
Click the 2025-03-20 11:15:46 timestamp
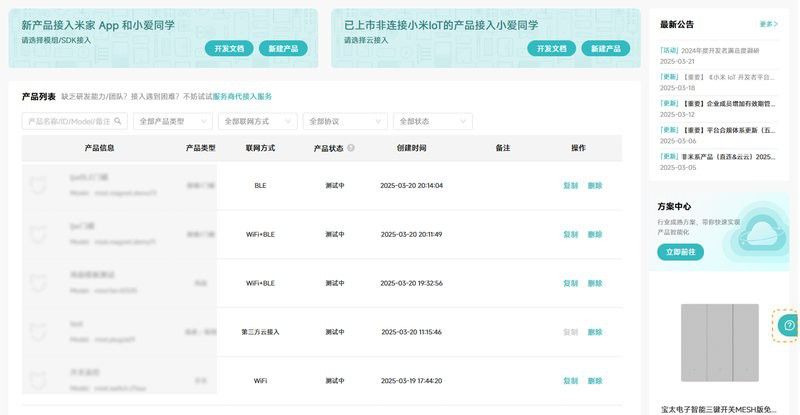(411, 332)
